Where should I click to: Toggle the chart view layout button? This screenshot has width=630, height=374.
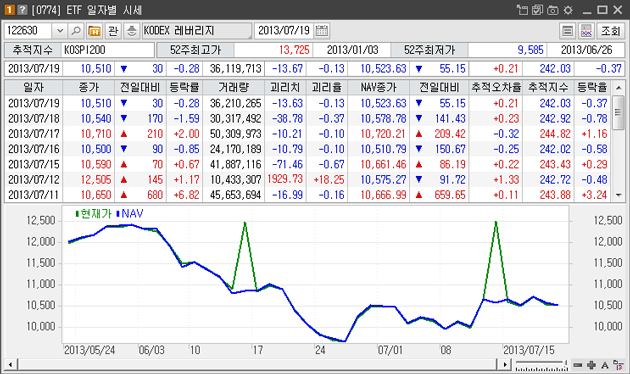pyautogui.click(x=587, y=31)
